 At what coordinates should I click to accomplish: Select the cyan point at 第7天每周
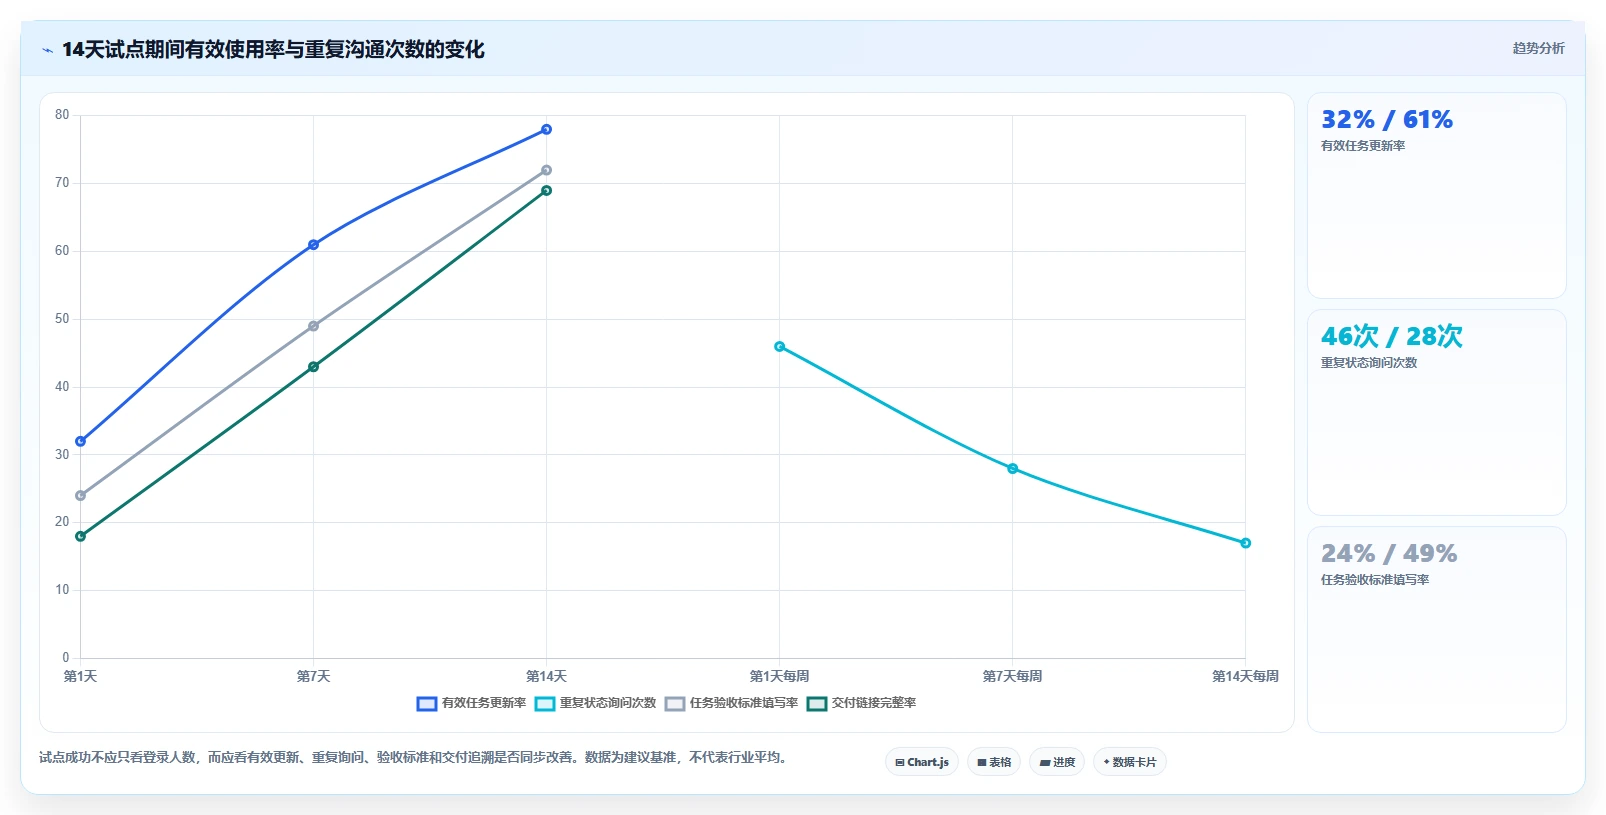pyautogui.click(x=1012, y=469)
